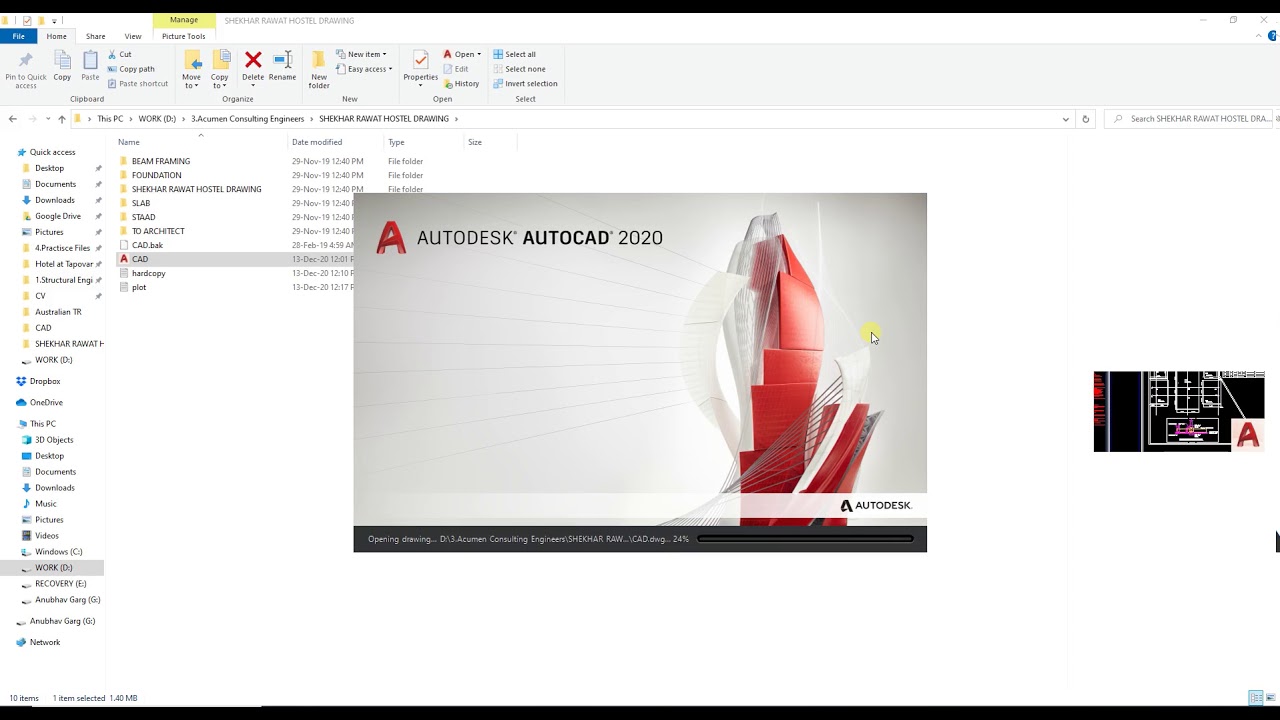
Task: Open the recent locations dropdown arrow
Action: (x=47, y=119)
